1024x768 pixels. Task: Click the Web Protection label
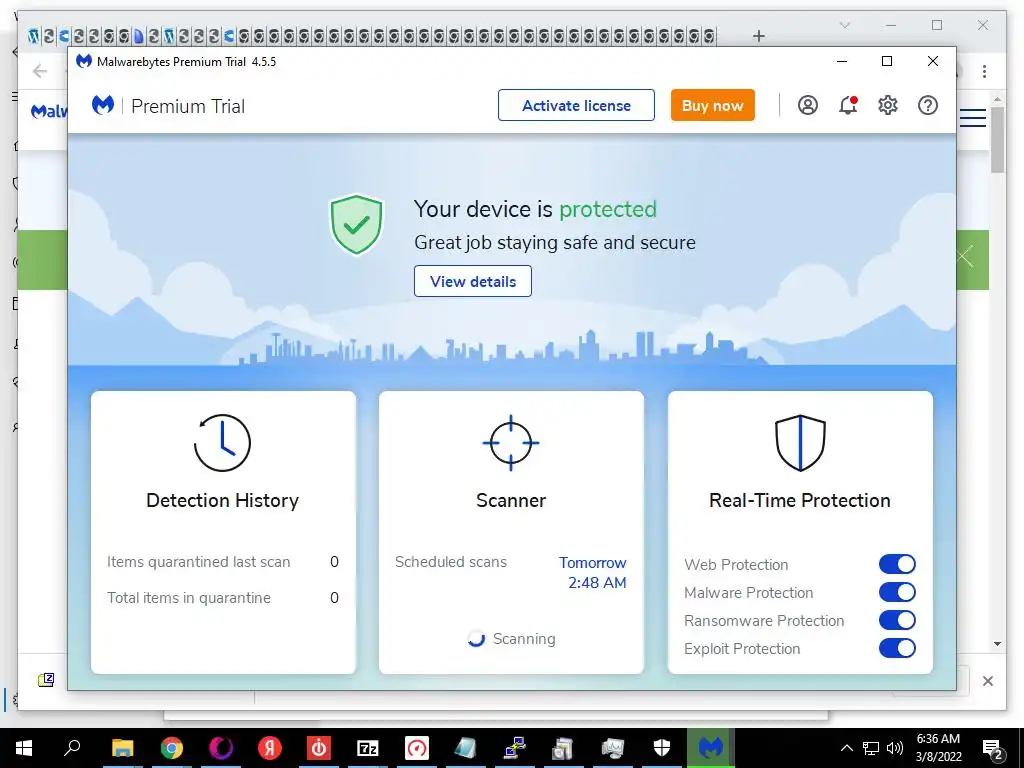[736, 565]
